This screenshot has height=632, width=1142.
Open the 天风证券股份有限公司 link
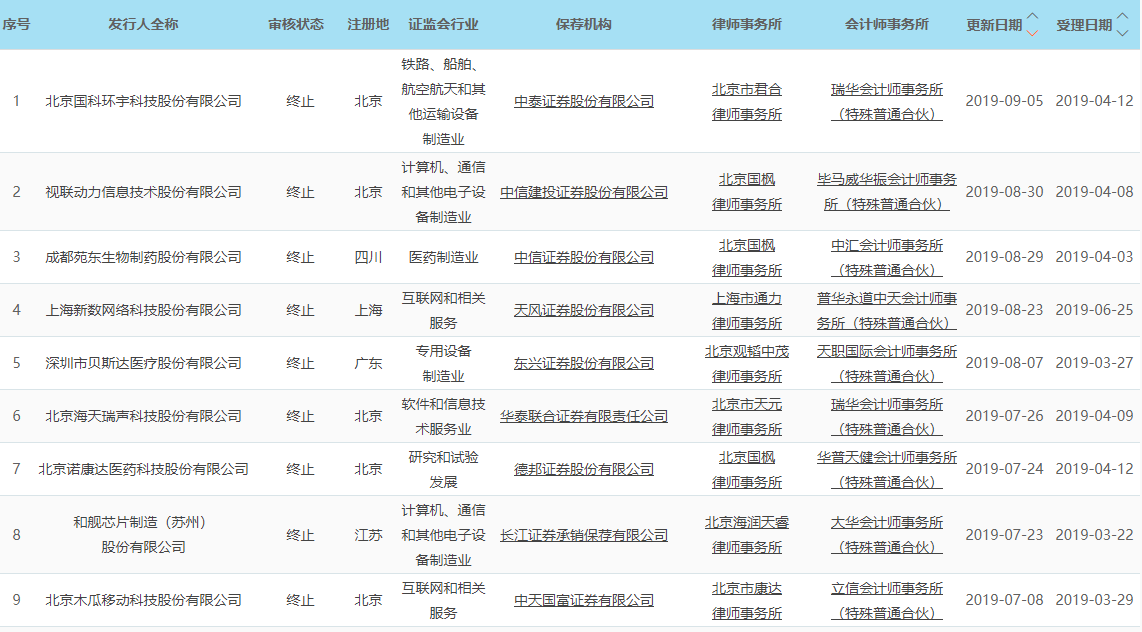tap(584, 310)
